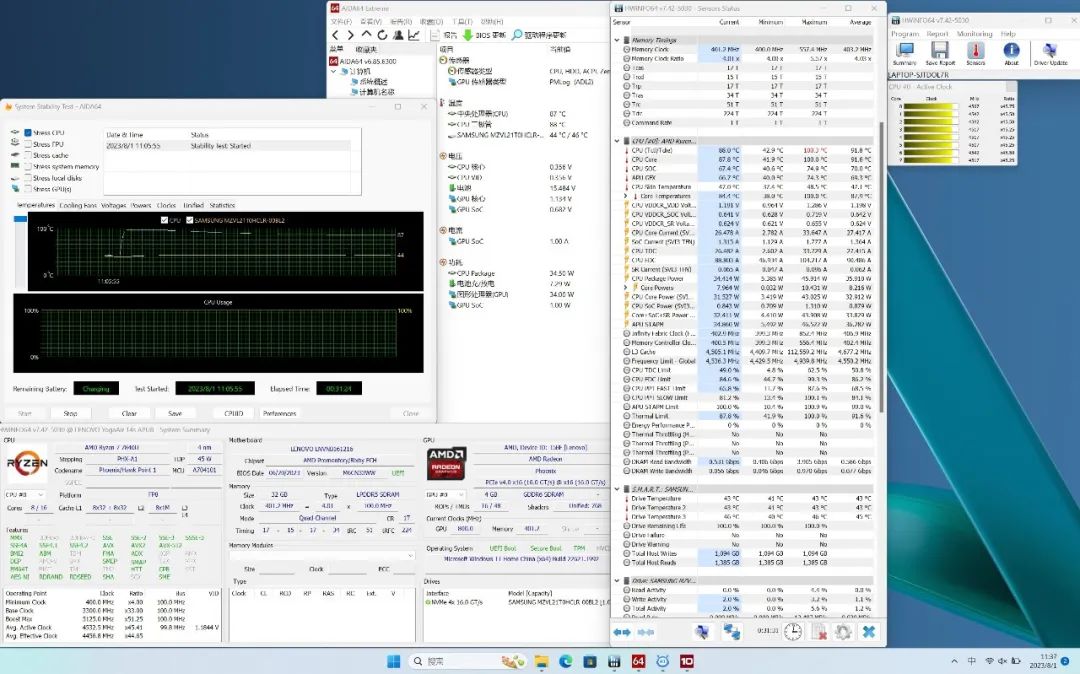
Task: Collapse the Memory Timings sensor group
Action: pos(618,40)
